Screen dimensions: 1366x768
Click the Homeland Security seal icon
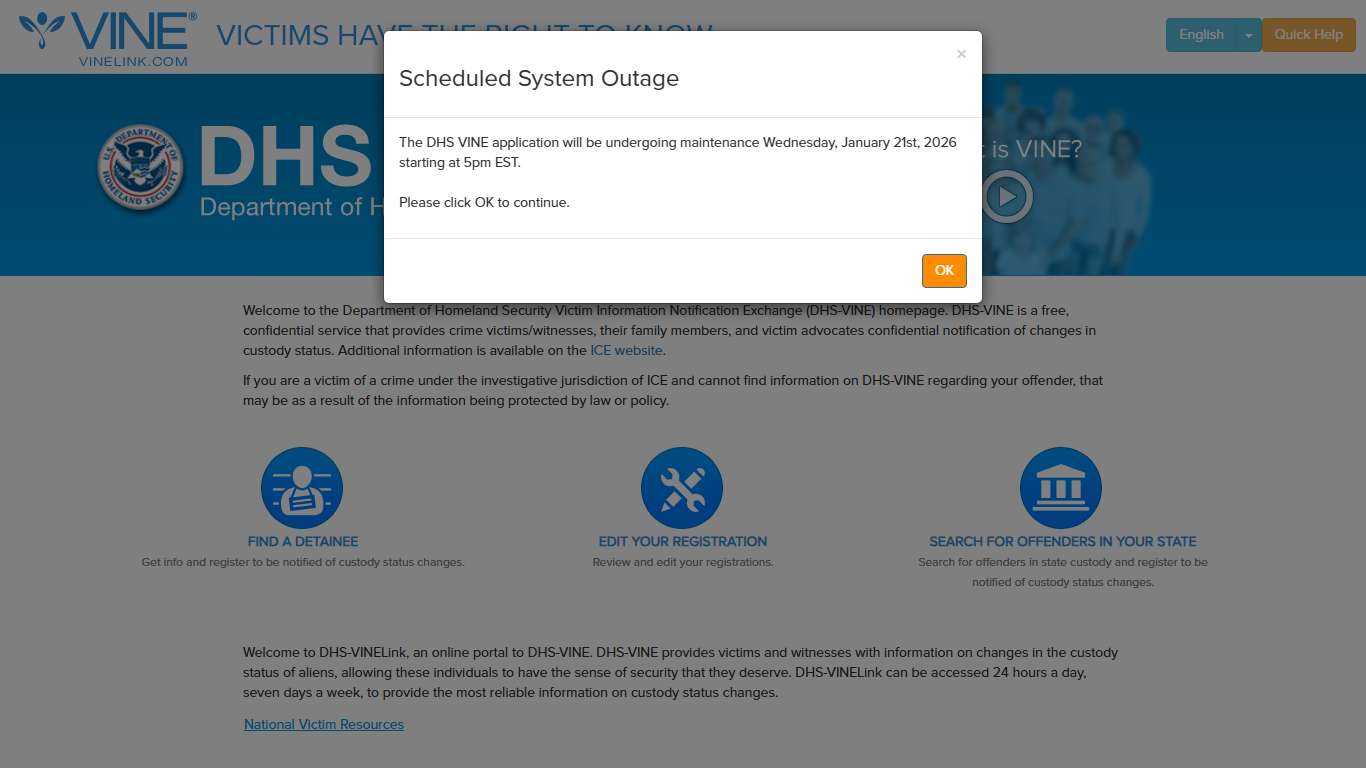click(x=141, y=168)
